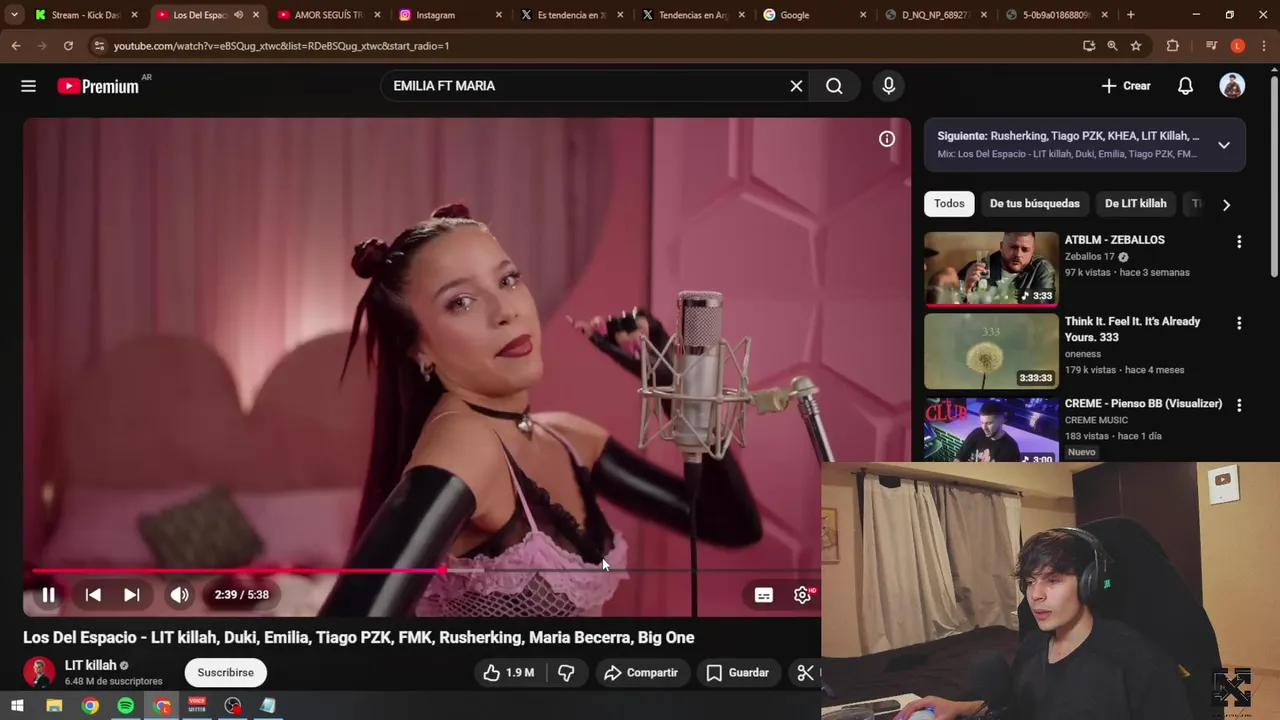Open a new browser tab

pos(1130,15)
